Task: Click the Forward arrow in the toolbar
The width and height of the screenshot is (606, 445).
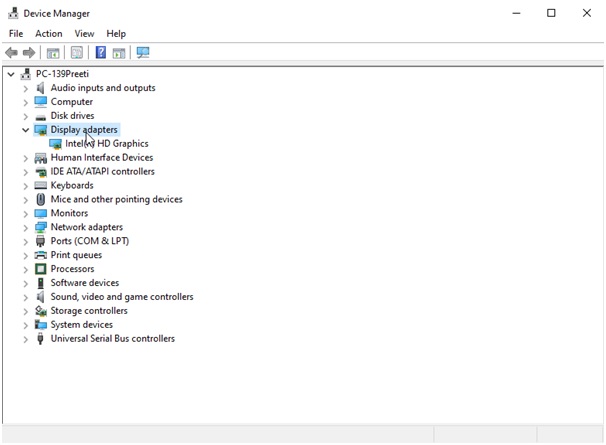Action: (x=29, y=53)
